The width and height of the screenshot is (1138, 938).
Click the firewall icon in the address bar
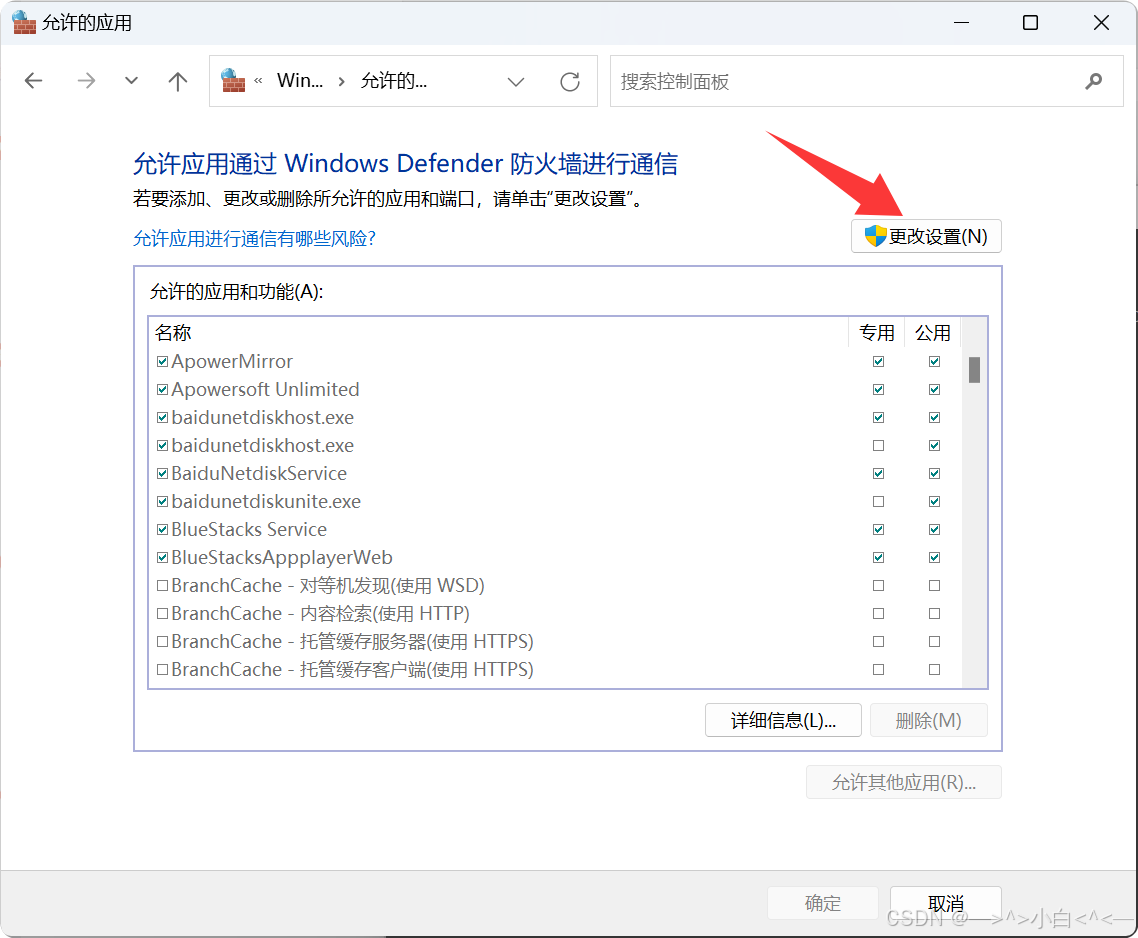[232, 81]
